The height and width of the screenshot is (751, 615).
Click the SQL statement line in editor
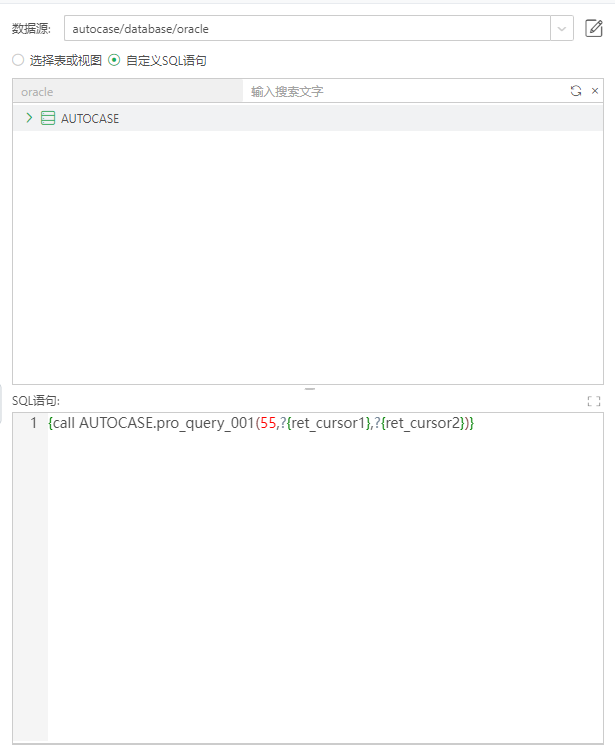pyautogui.click(x=261, y=423)
